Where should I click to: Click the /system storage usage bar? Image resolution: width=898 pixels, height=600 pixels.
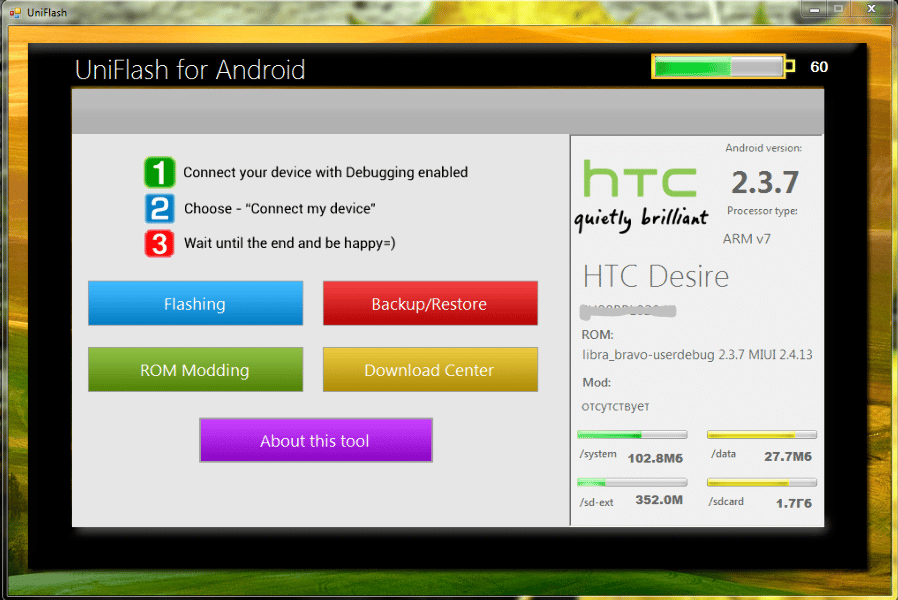click(632, 435)
